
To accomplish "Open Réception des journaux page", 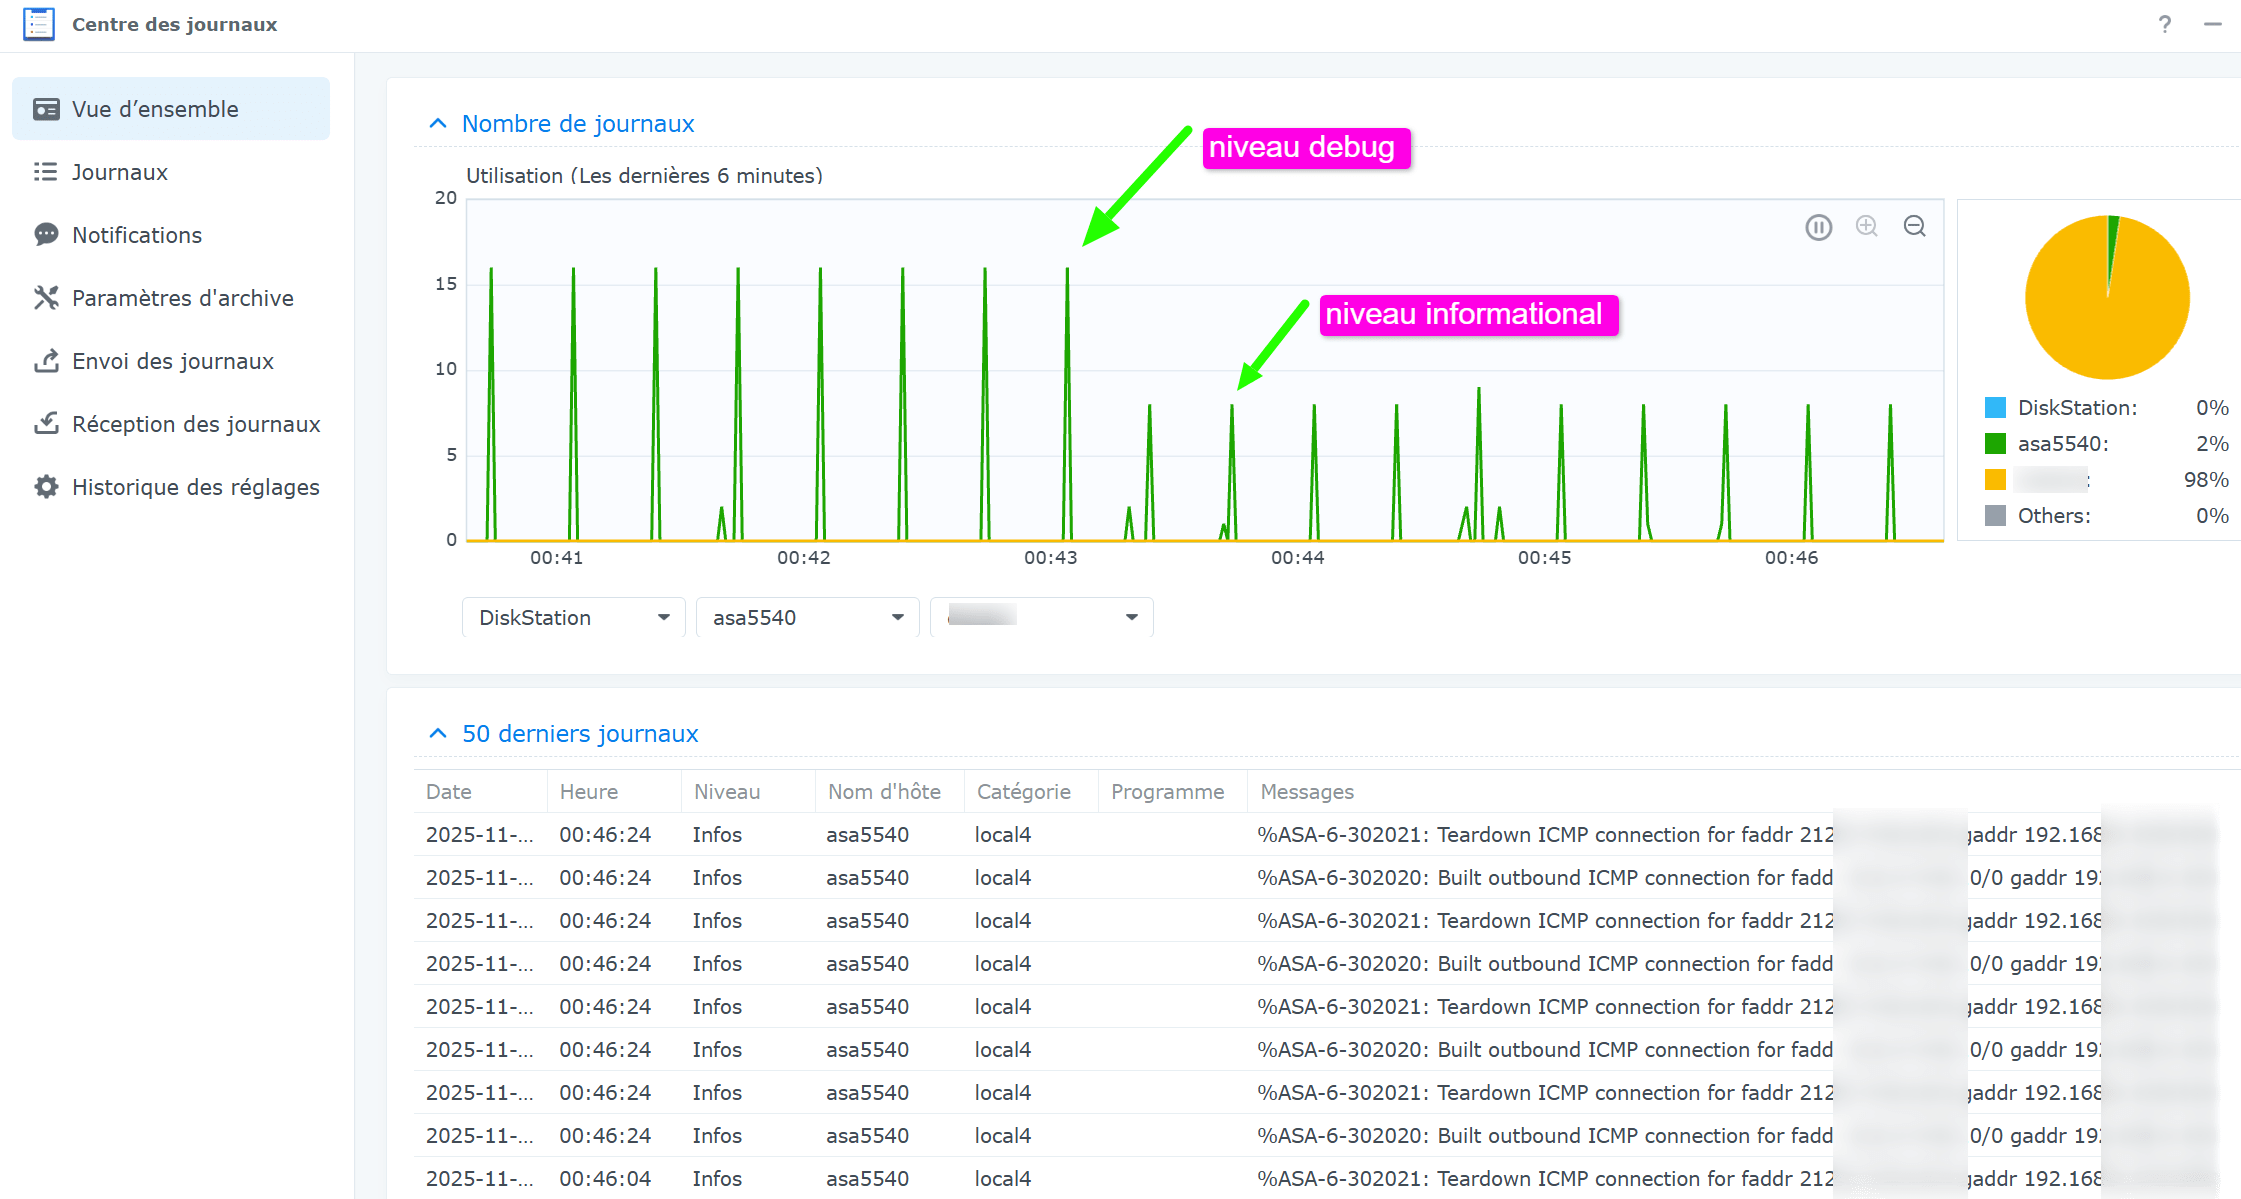I will pos(195,424).
